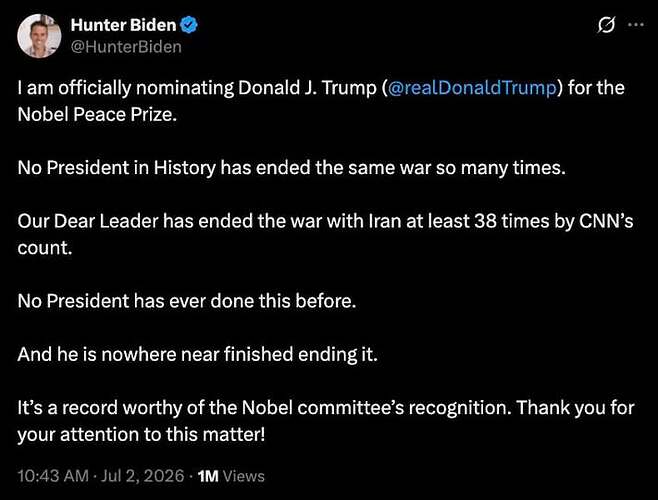This screenshot has height=500, width=658.
Task: Click the Views label beside the count
Action: pyautogui.click(x=244, y=476)
